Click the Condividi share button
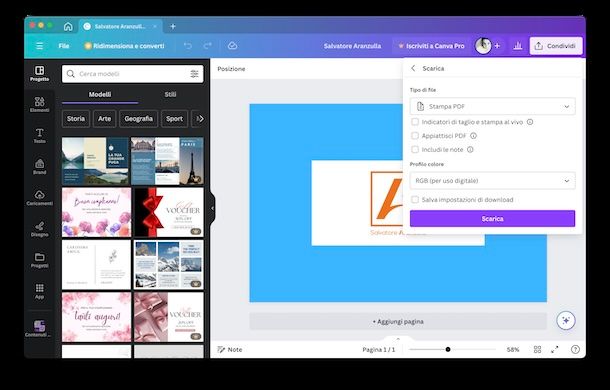Viewport: 610px width, 390px height. (x=556, y=46)
